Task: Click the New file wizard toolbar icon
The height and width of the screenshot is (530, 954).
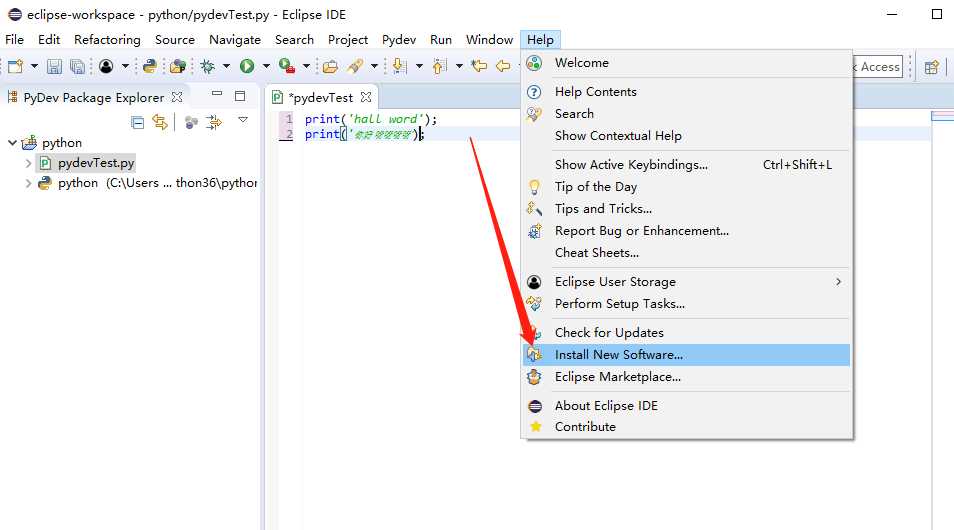Action: point(16,66)
